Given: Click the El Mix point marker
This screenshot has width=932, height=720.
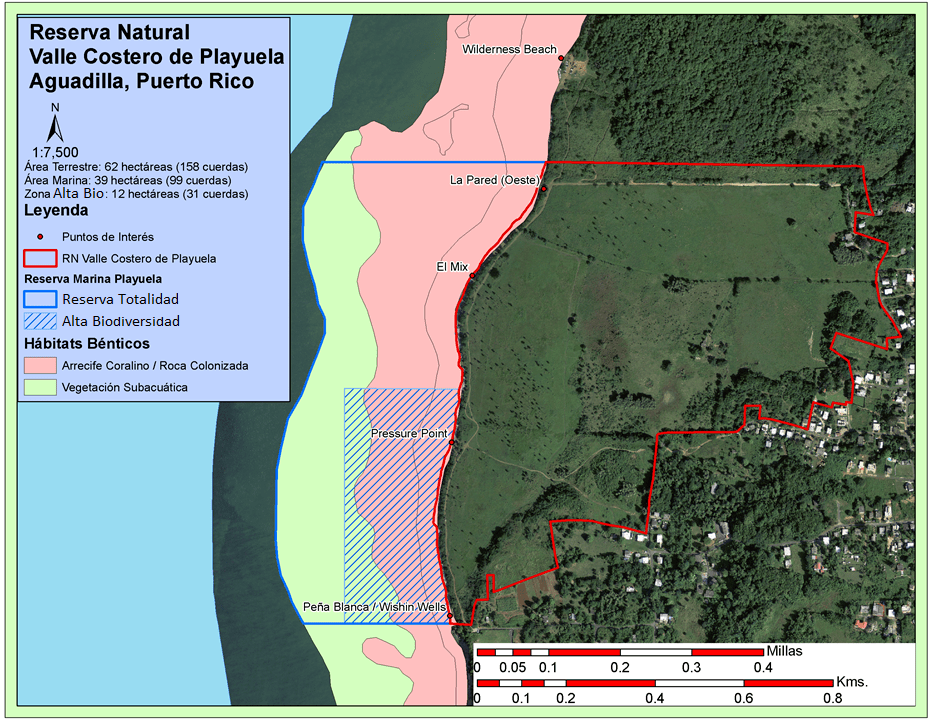Looking at the screenshot, I should (472, 275).
